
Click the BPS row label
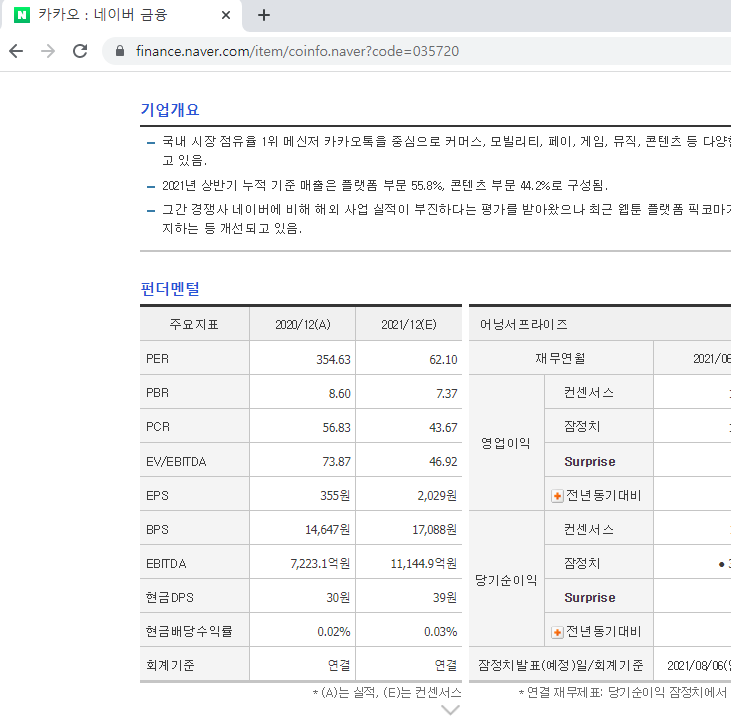(x=158, y=530)
